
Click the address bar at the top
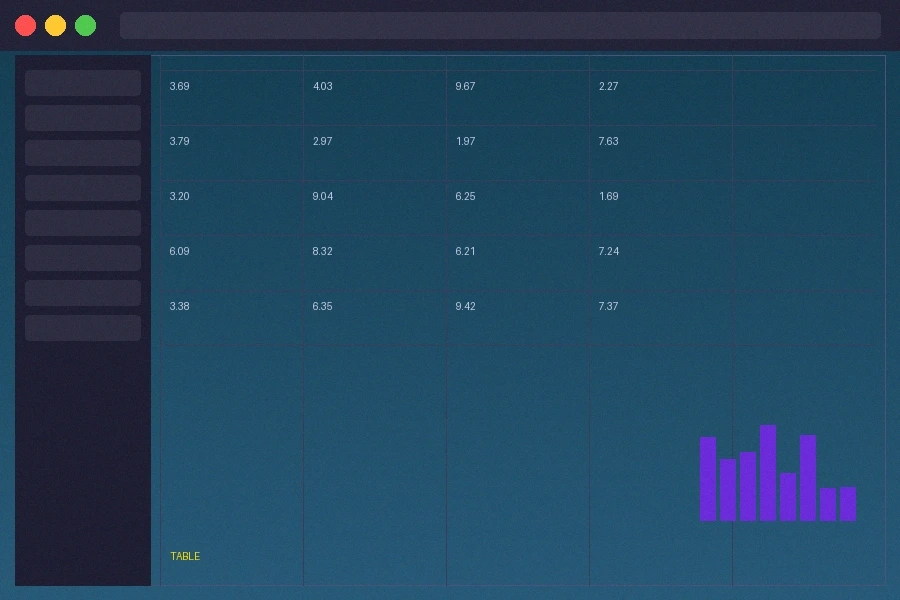click(x=500, y=25)
